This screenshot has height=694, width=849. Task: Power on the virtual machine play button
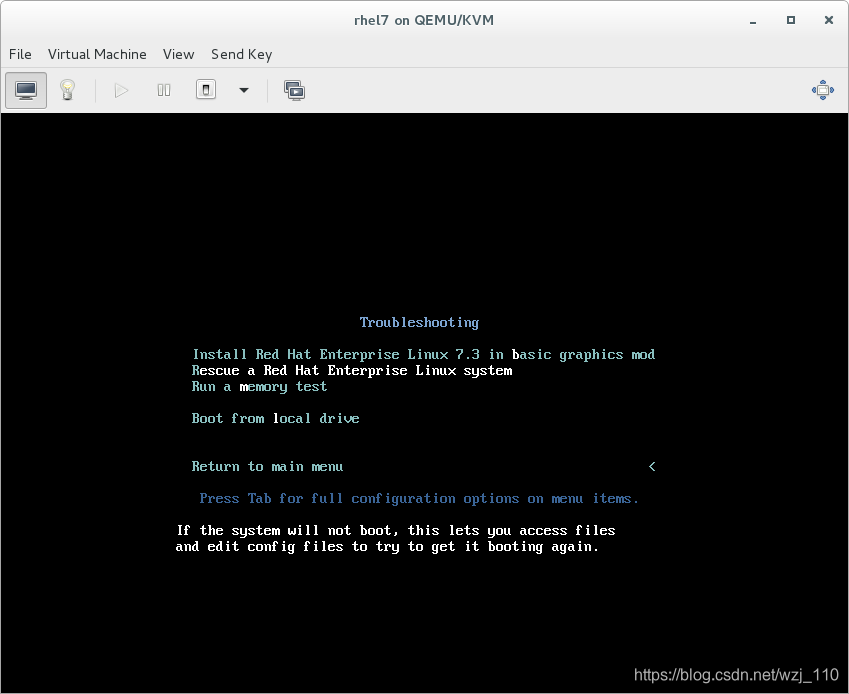point(121,90)
